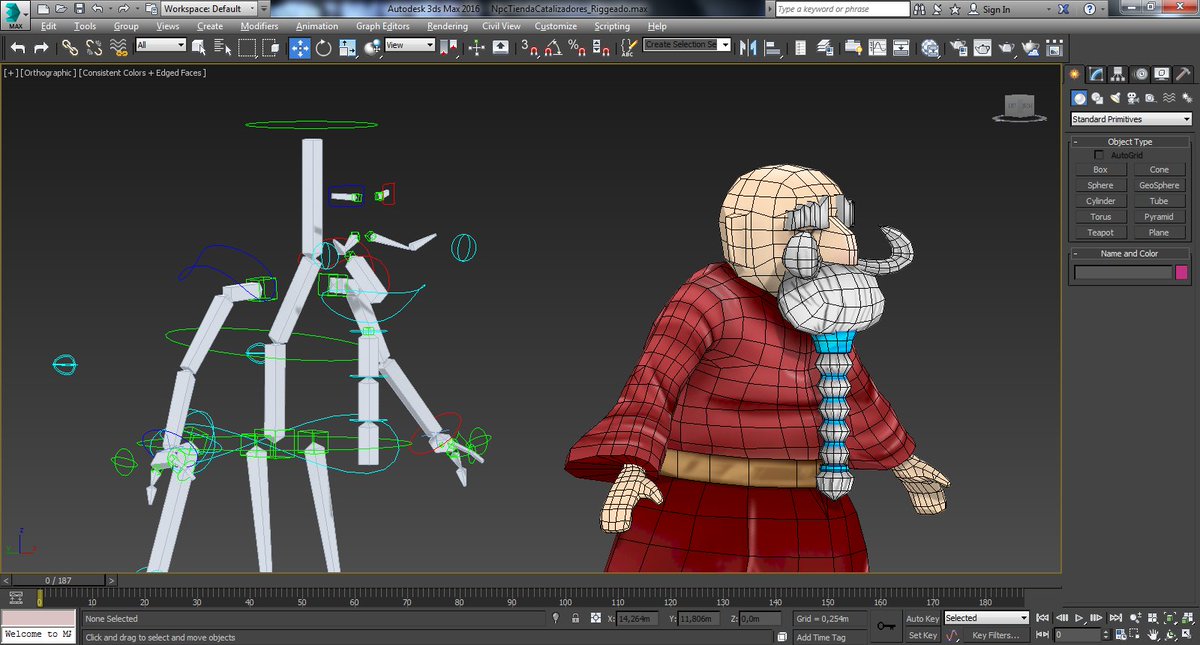Open Render Setup teapot icon
Screen dimensions: 1200x645
click(959, 47)
